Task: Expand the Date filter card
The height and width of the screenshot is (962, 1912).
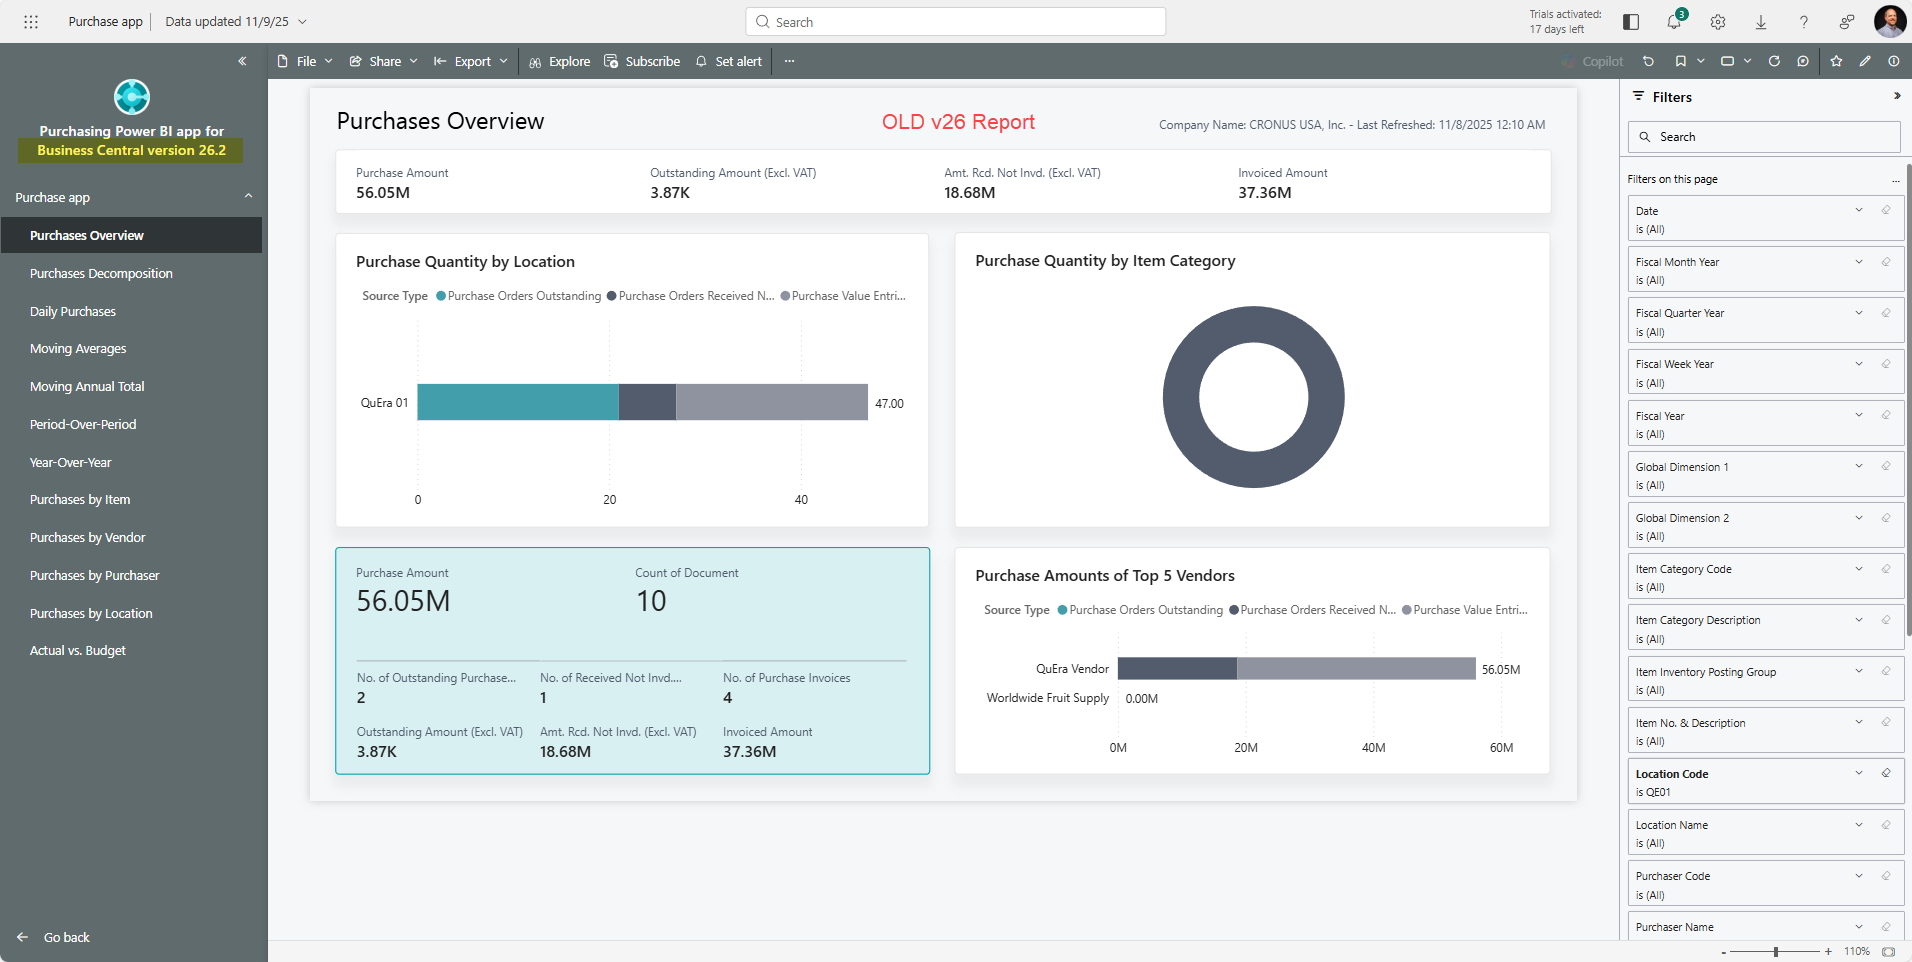Action: click(x=1859, y=210)
